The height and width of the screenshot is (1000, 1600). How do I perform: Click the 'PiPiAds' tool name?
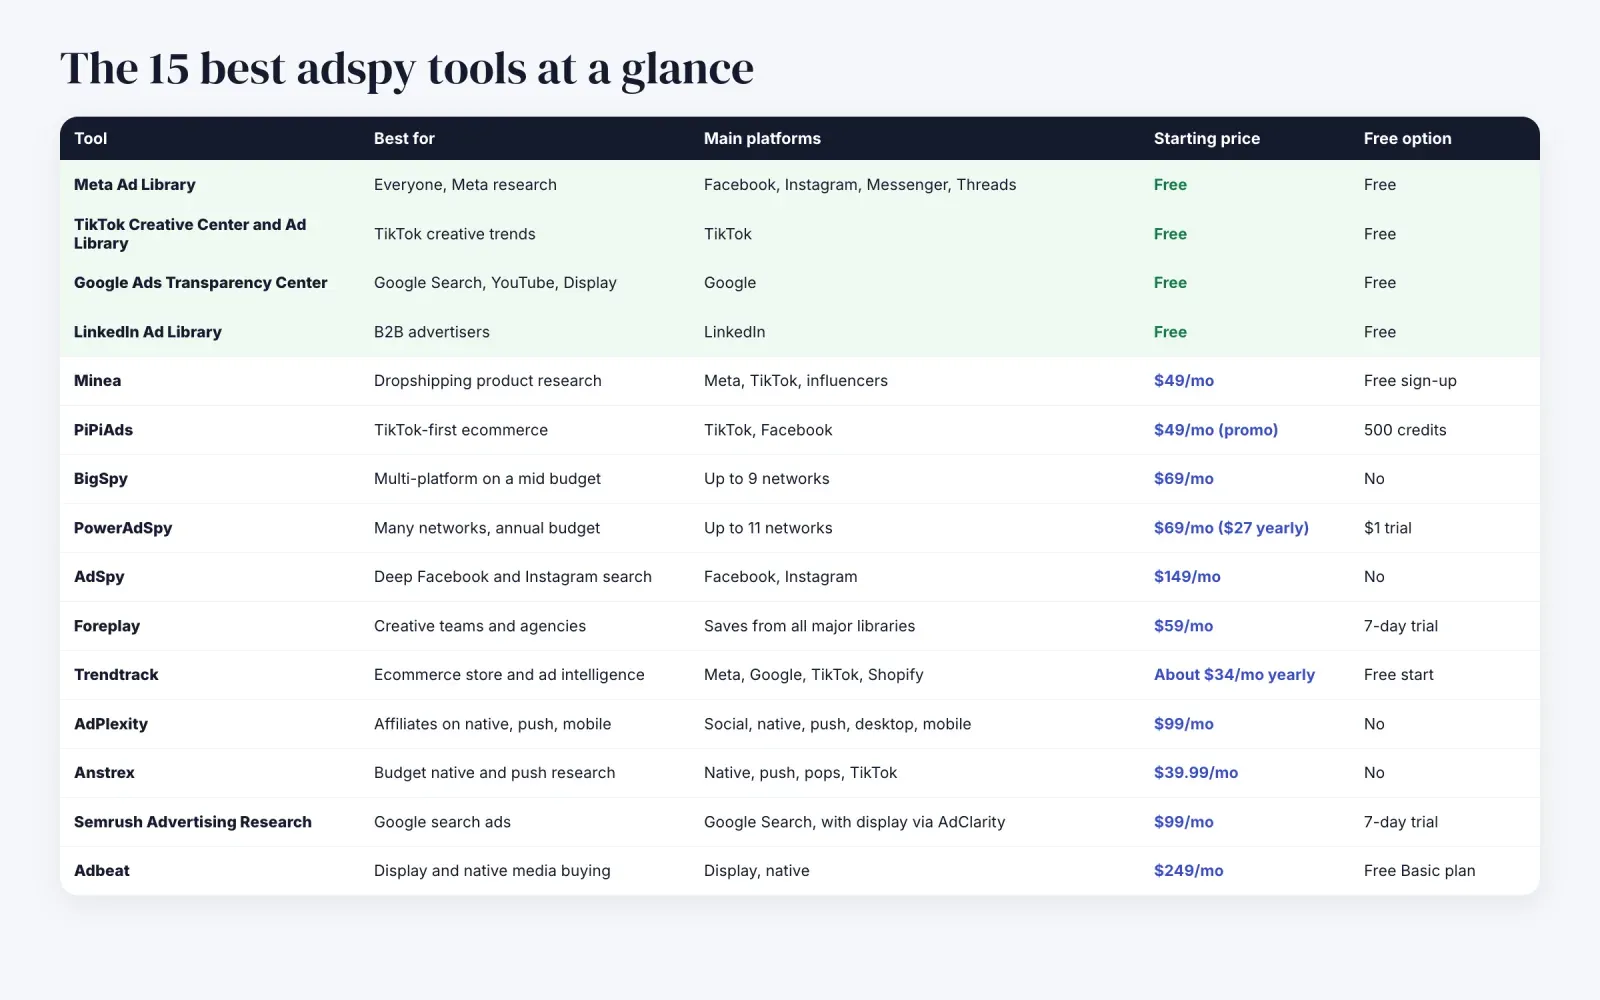103,430
